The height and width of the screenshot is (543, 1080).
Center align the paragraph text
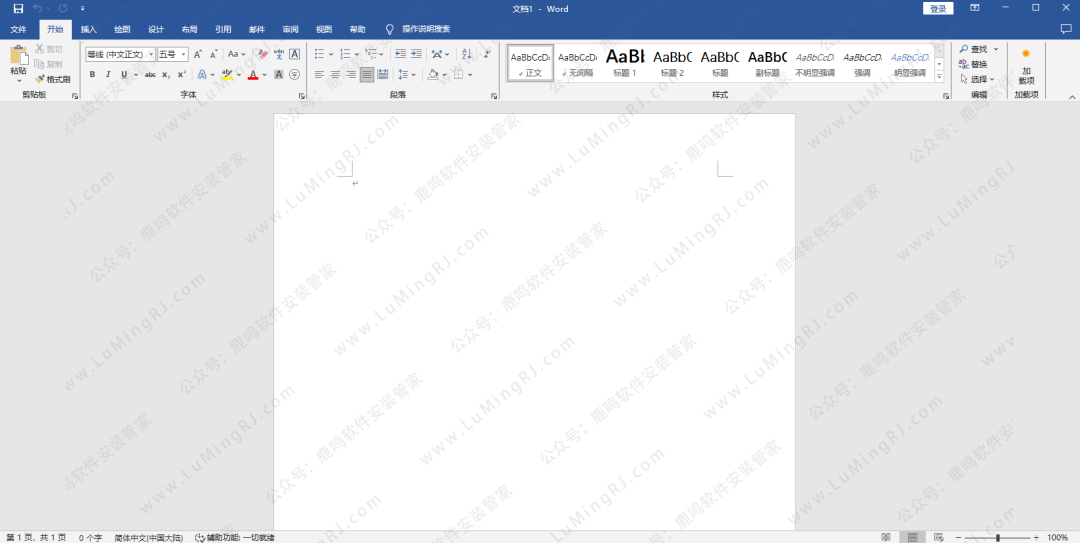point(335,75)
